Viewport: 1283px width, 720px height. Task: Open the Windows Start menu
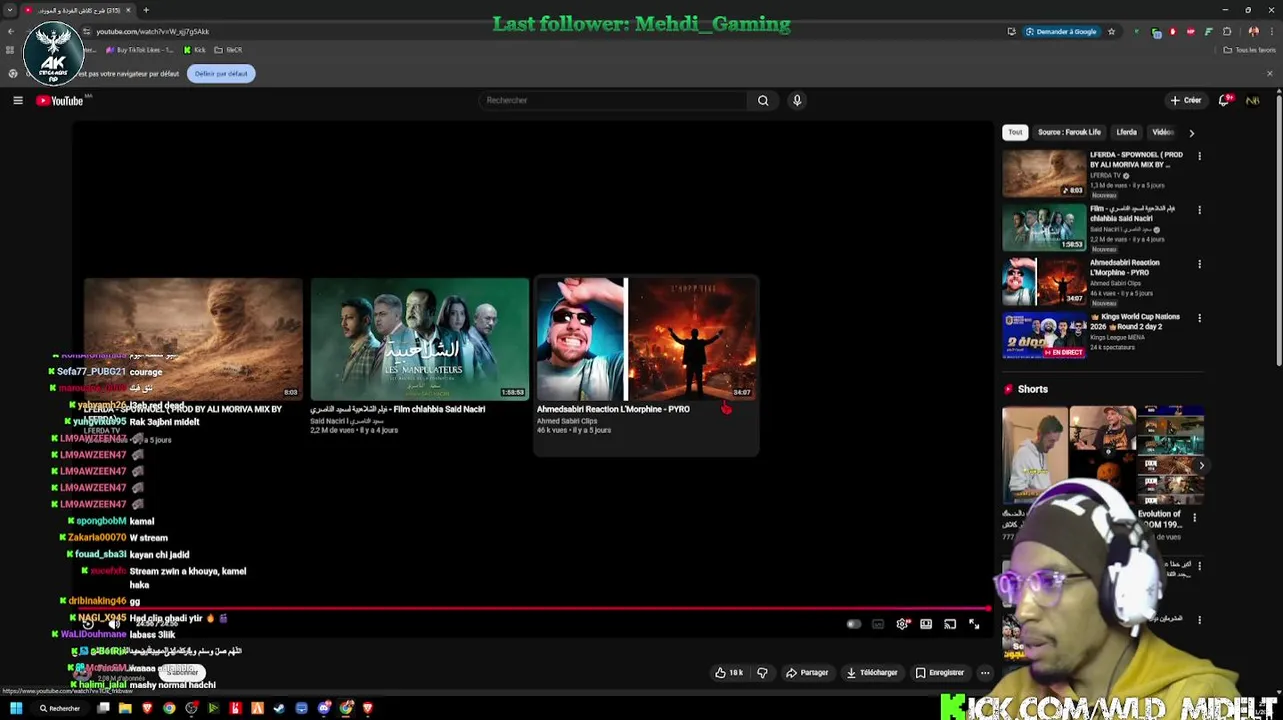pyautogui.click(x=16, y=708)
